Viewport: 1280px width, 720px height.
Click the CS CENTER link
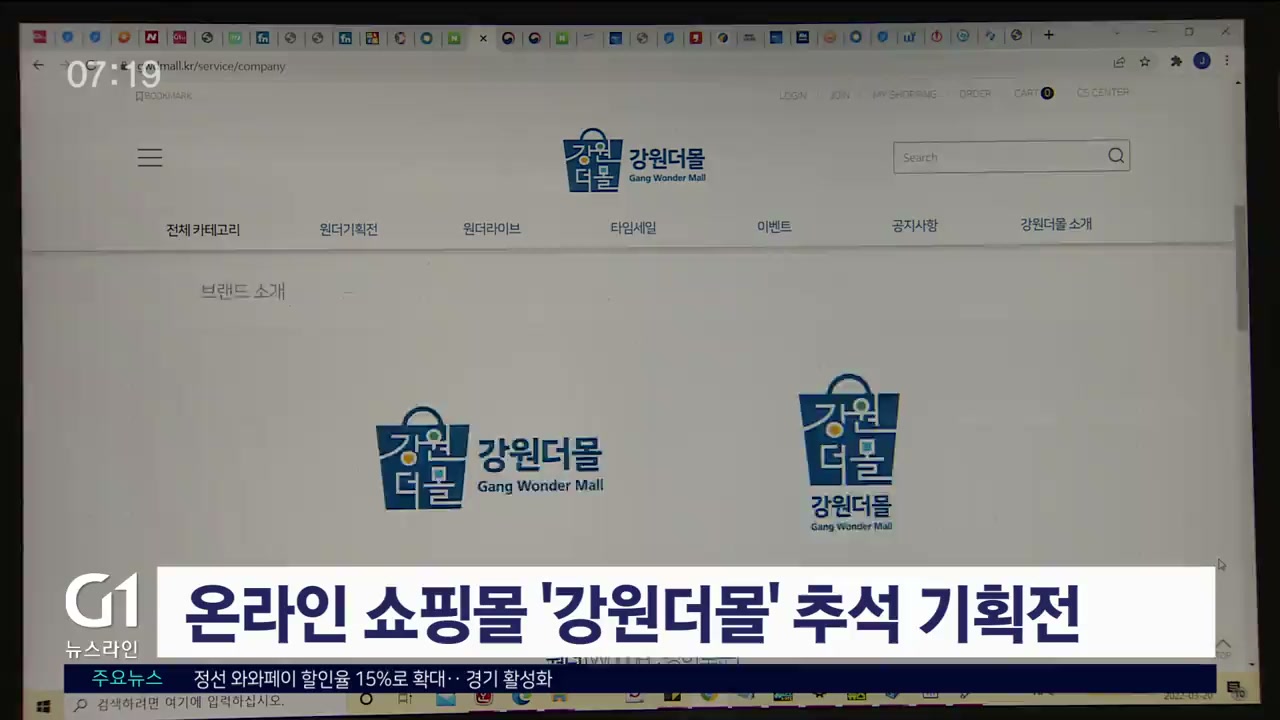click(x=1102, y=92)
